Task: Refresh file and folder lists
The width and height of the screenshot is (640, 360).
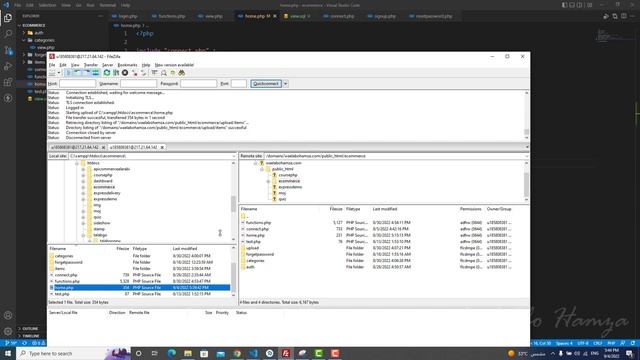Action: coord(107,73)
